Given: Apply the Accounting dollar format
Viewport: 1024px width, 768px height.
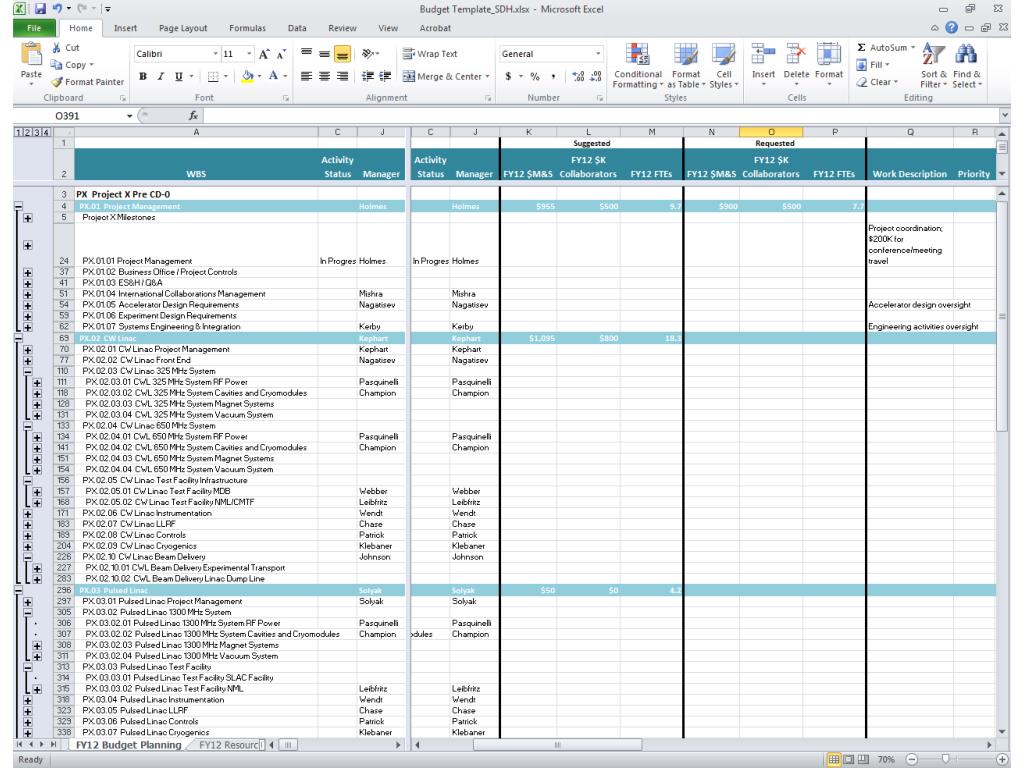Looking at the screenshot, I should [x=508, y=76].
